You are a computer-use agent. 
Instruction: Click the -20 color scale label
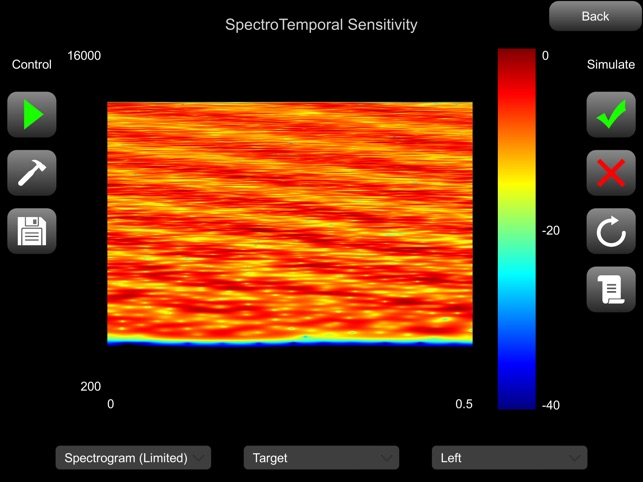pyautogui.click(x=551, y=231)
